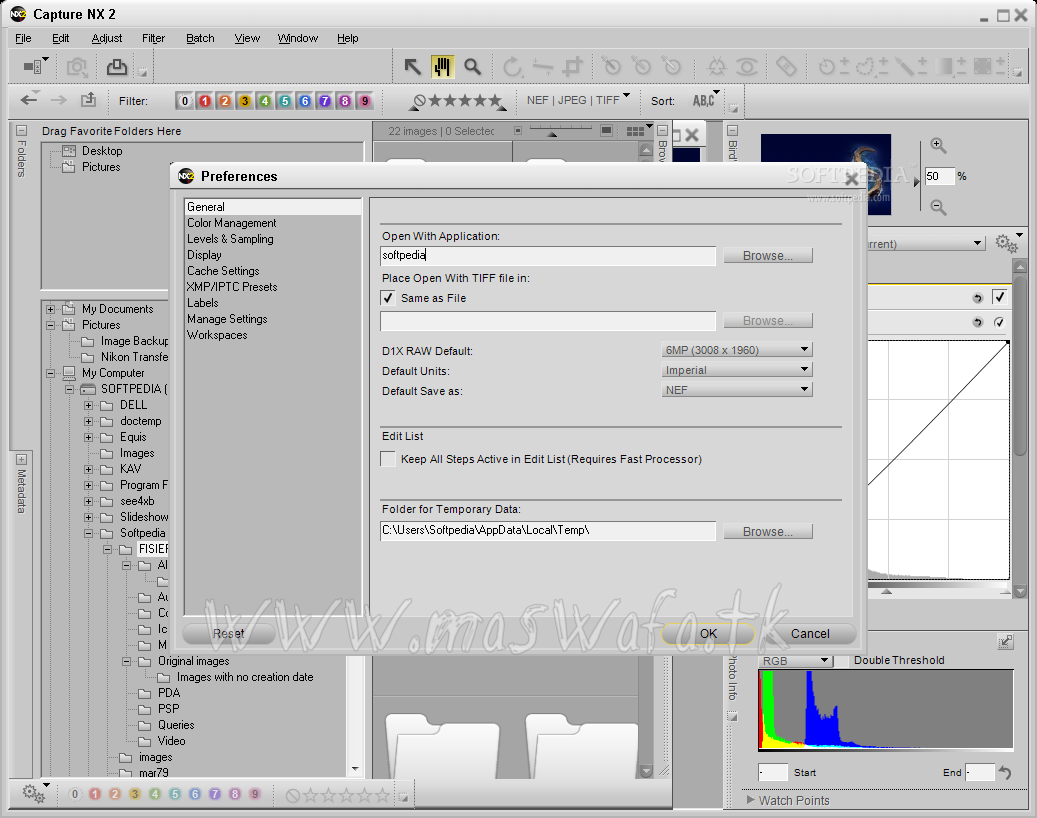1037x818 pixels.
Task: Expand the My Documents tree node
Action: point(50,309)
